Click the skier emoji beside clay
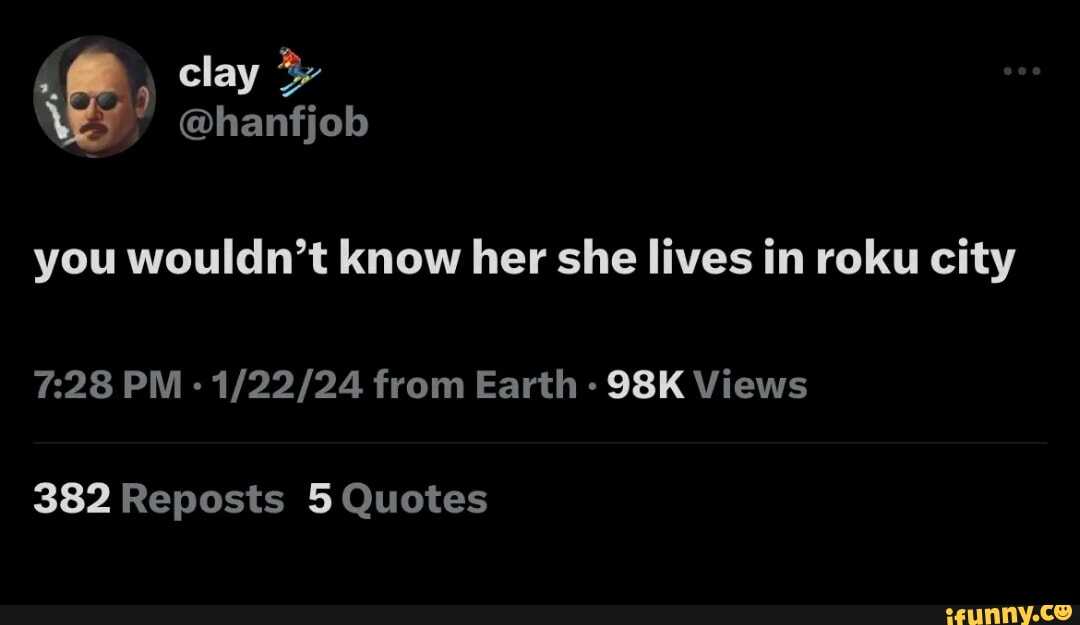Image resolution: width=1080 pixels, height=625 pixels. (299, 72)
